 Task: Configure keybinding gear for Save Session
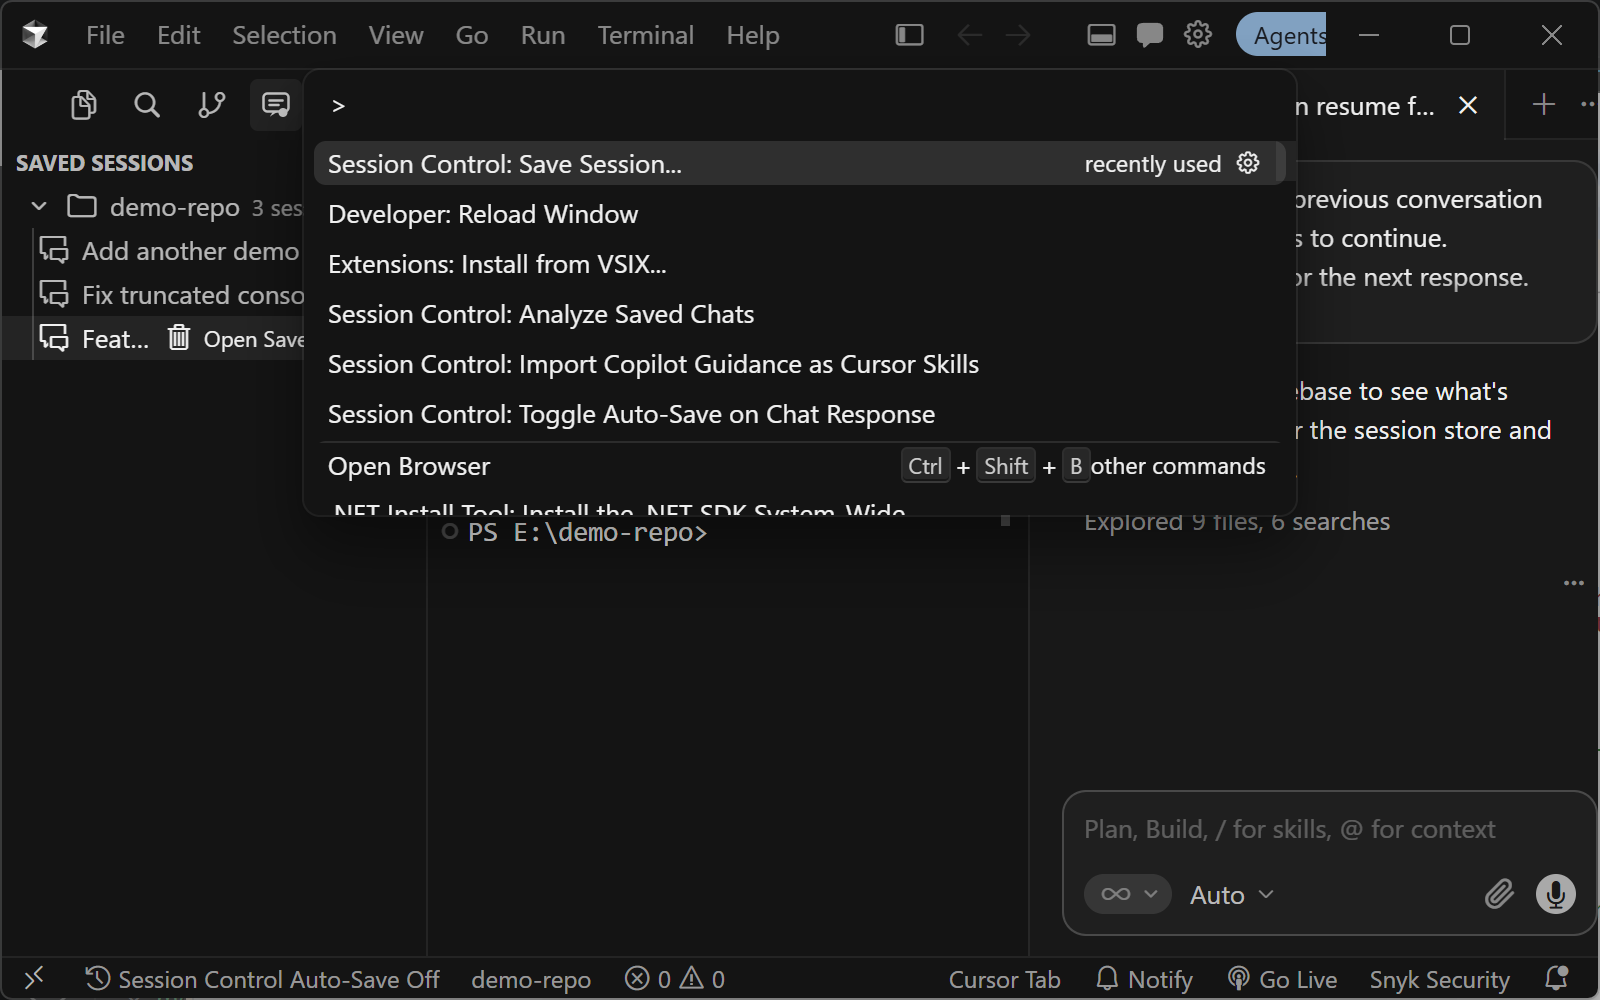1248,163
